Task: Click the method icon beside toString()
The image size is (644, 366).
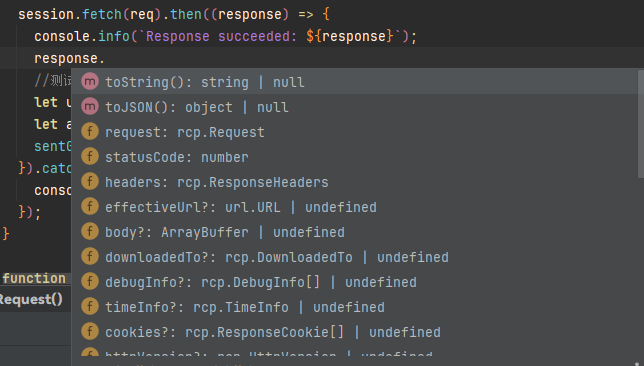Action: click(x=90, y=81)
